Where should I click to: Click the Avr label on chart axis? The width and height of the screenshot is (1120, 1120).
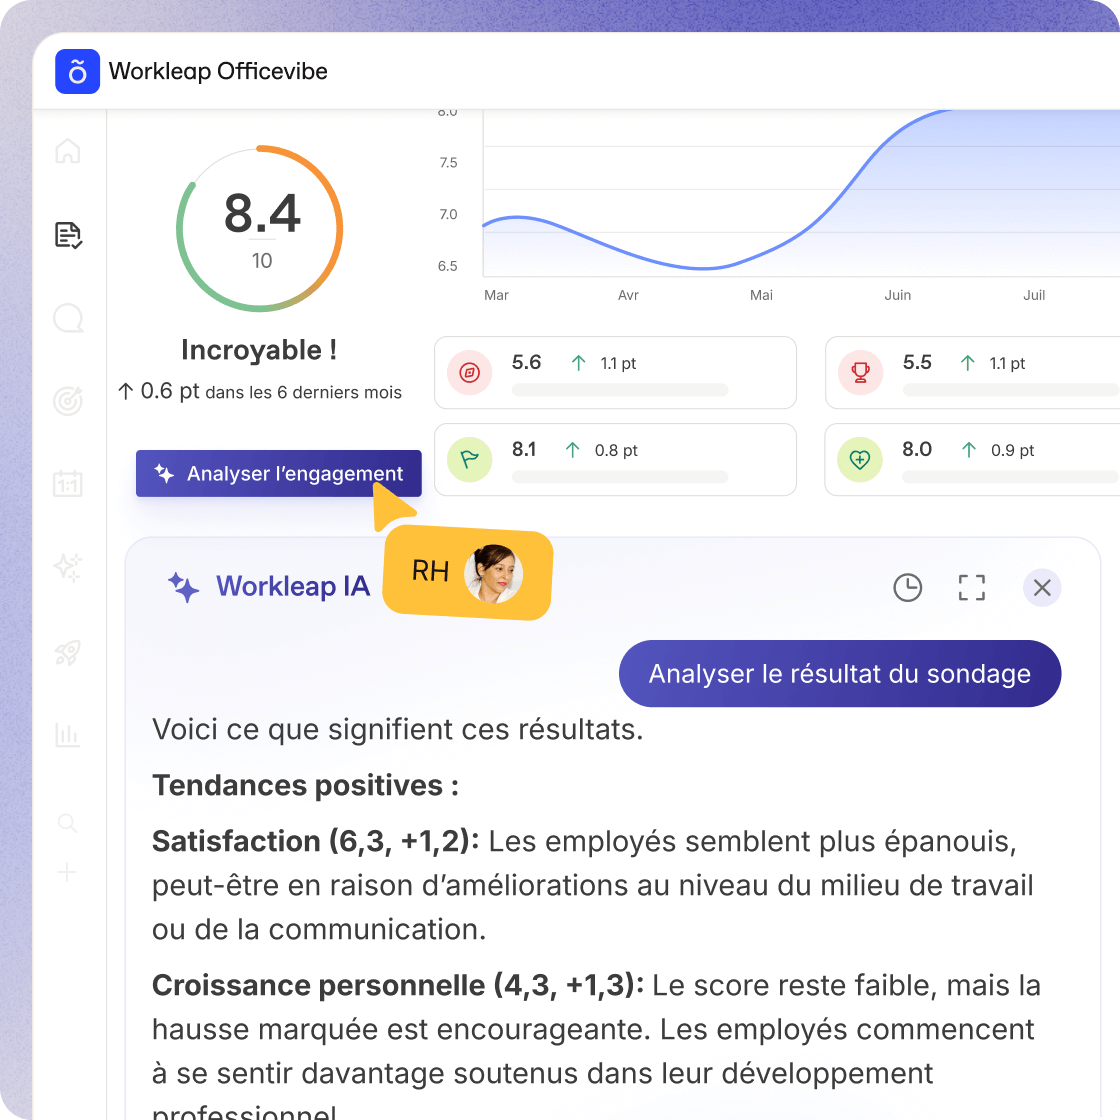[x=629, y=295]
